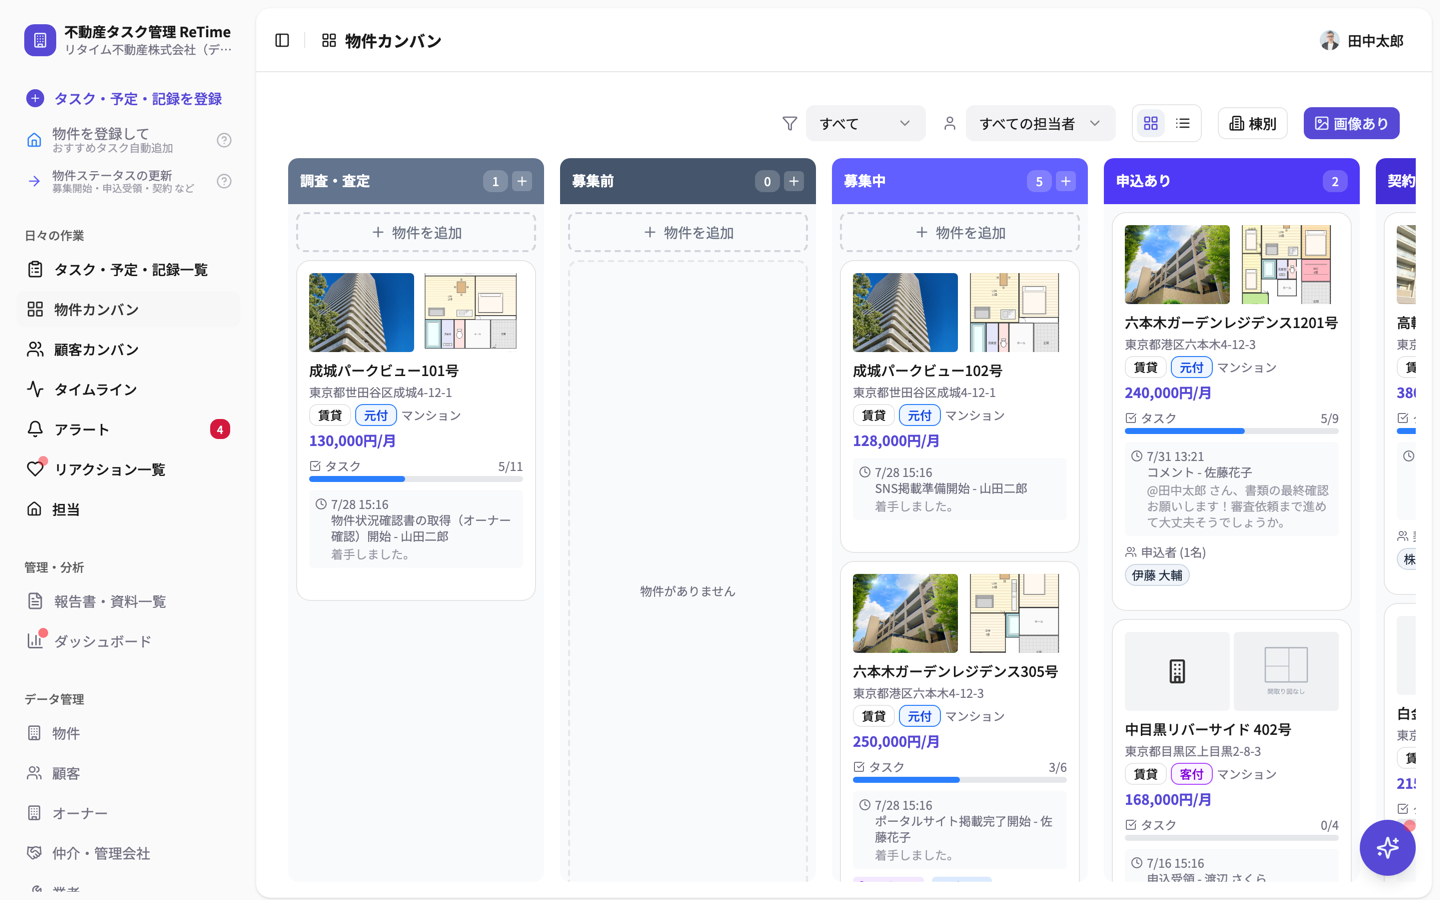Click the ダッシュボード chart icon
The width and height of the screenshot is (1440, 900).
coord(35,641)
